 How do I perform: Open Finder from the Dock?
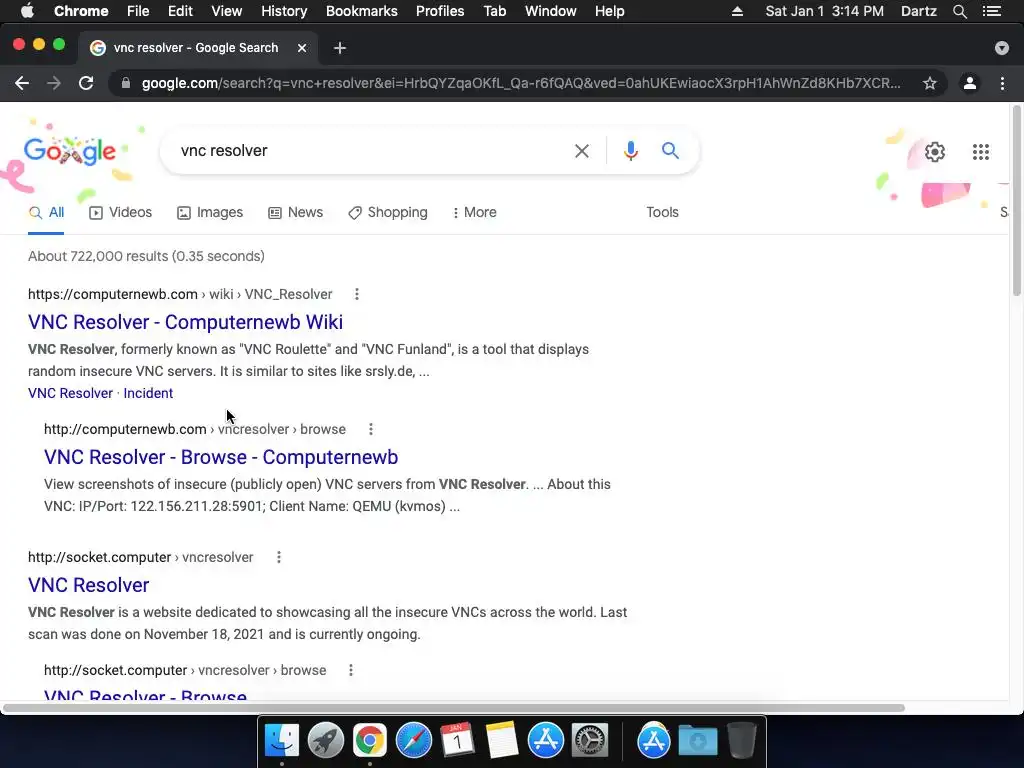point(281,741)
